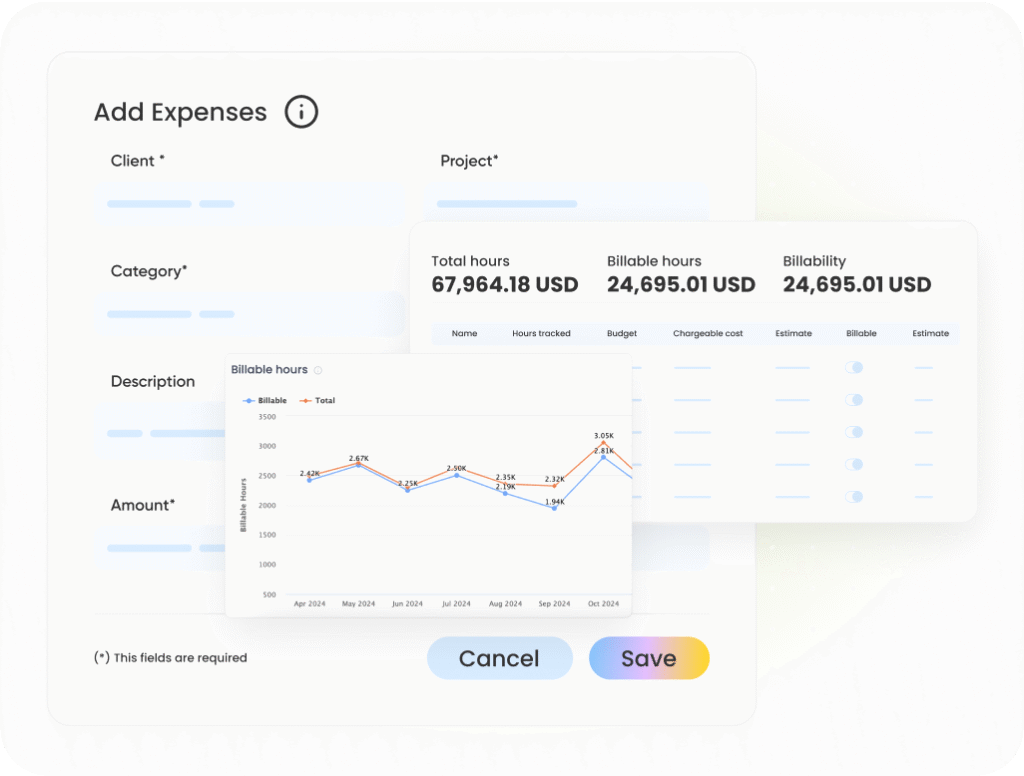Viewport: 1024px width, 776px height.
Task: Click the 3.05K data point on the Total line
Action: (603, 443)
